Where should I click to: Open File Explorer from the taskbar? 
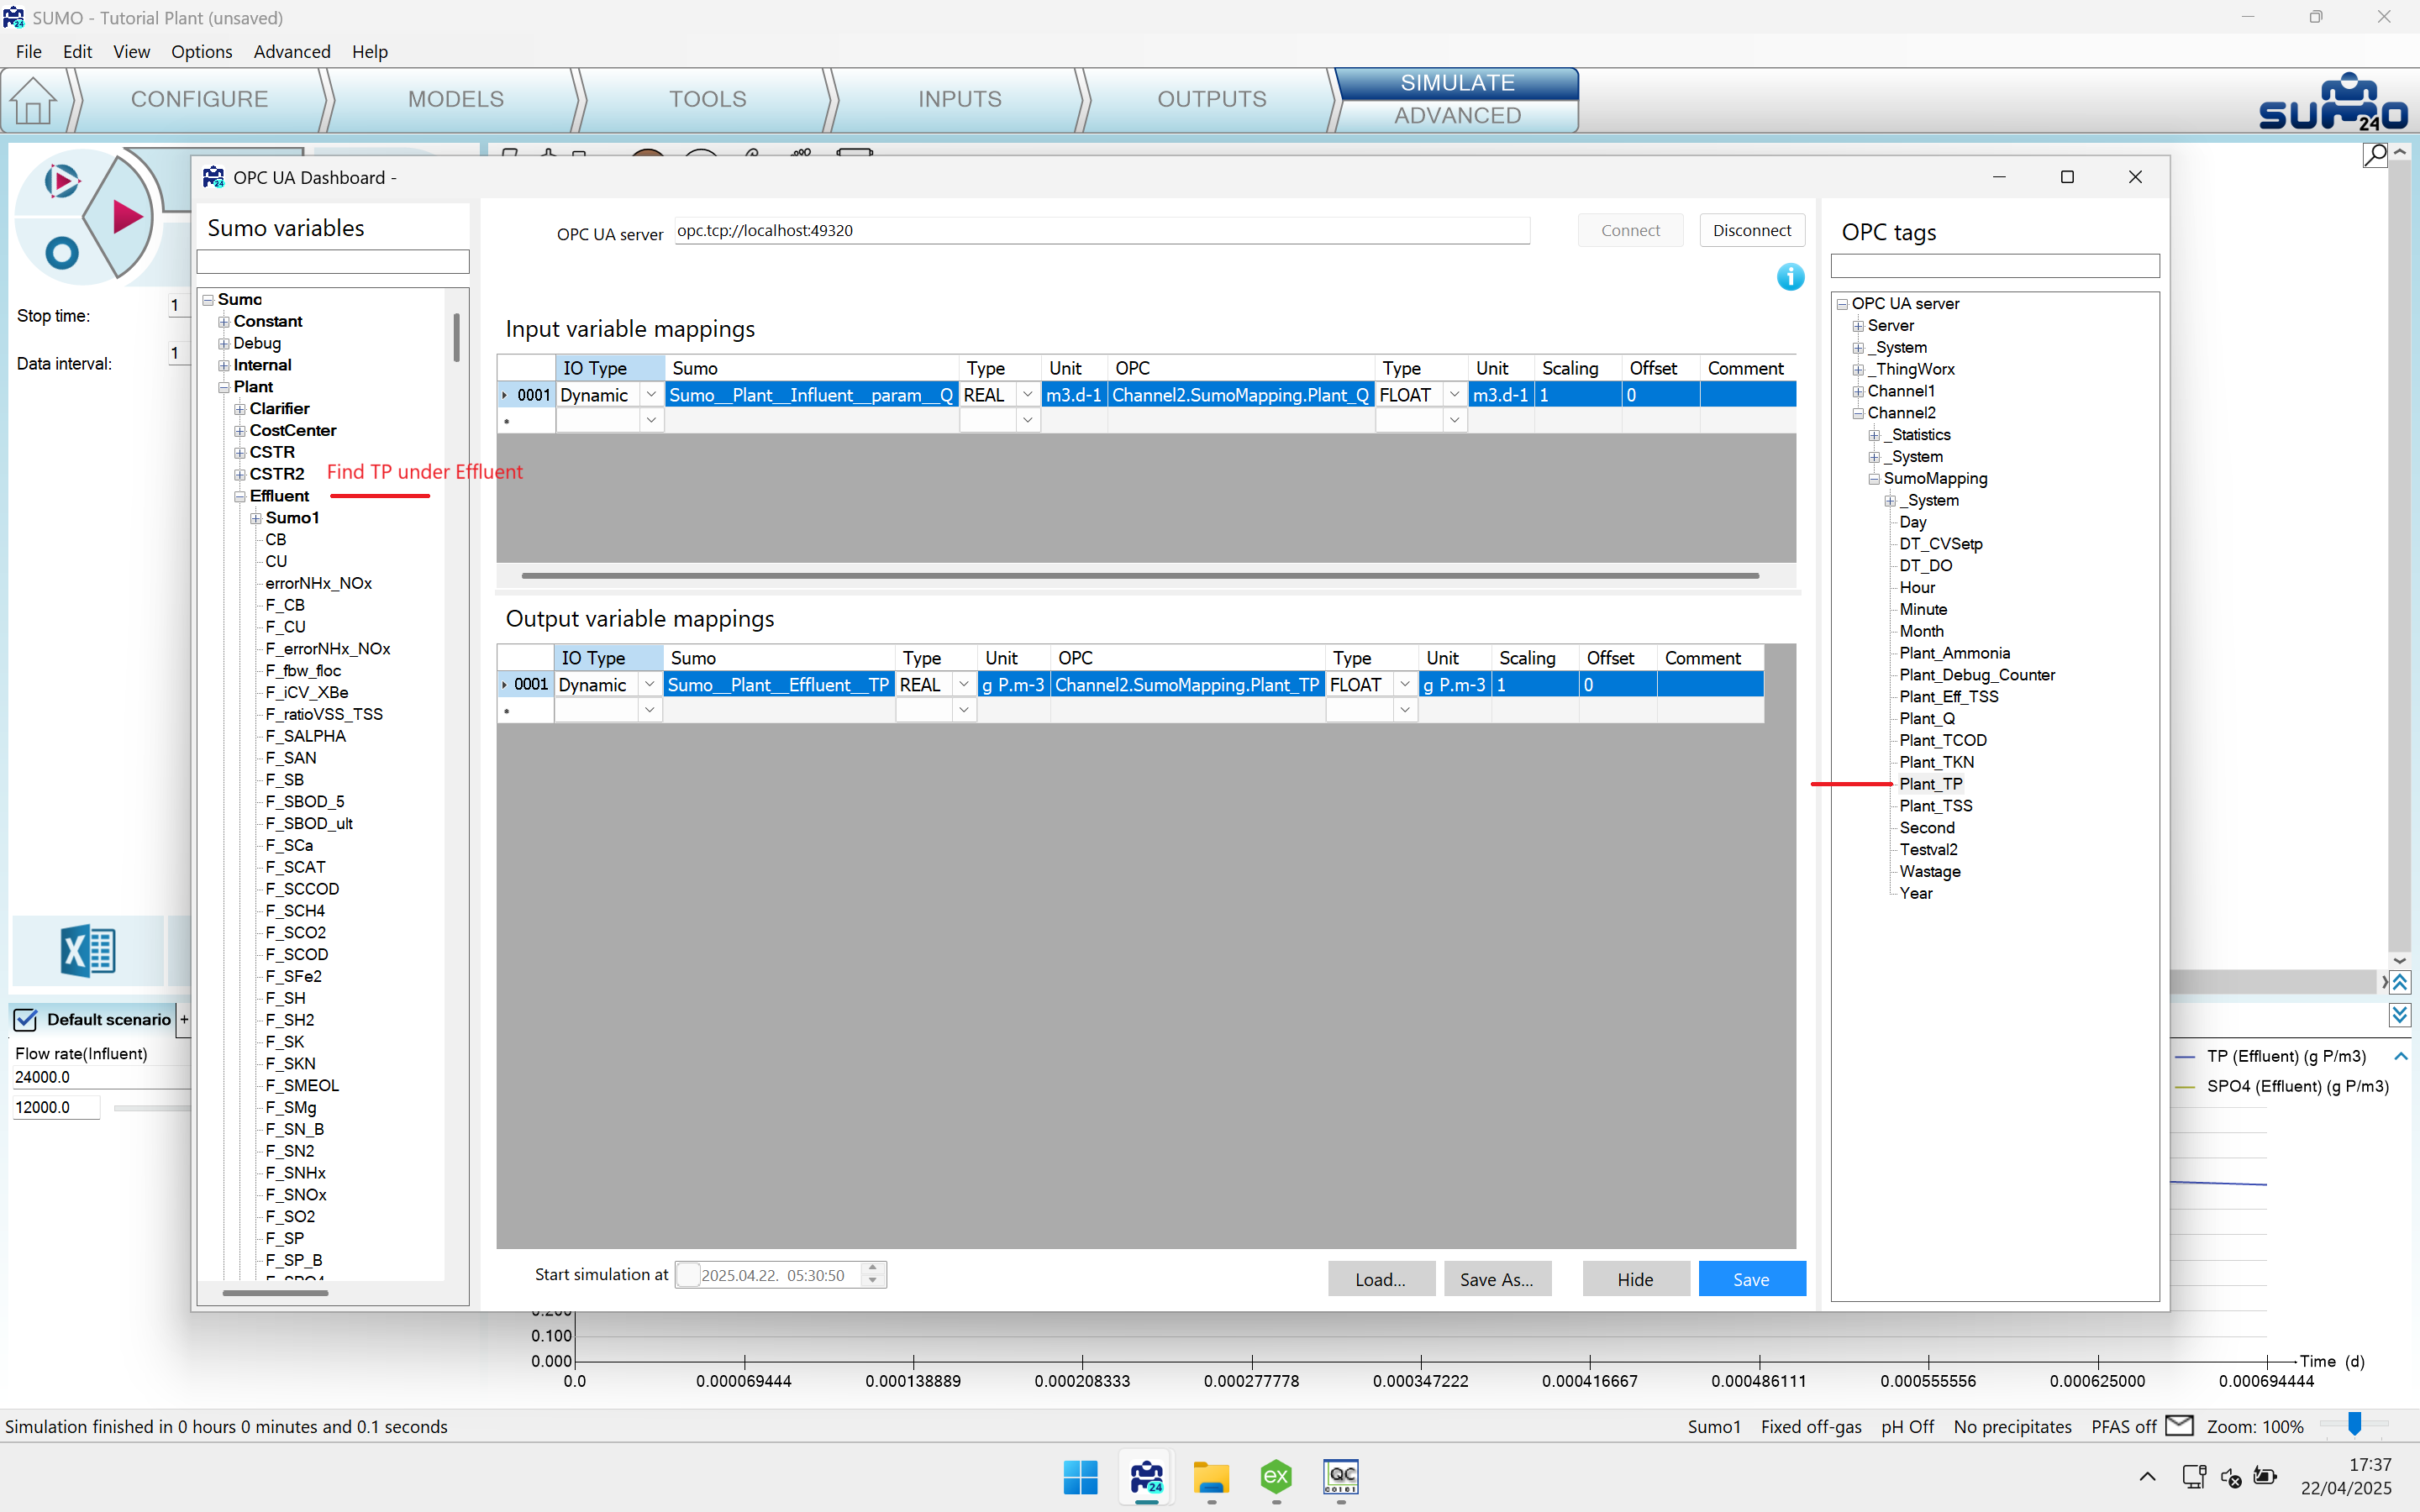1211,1477
